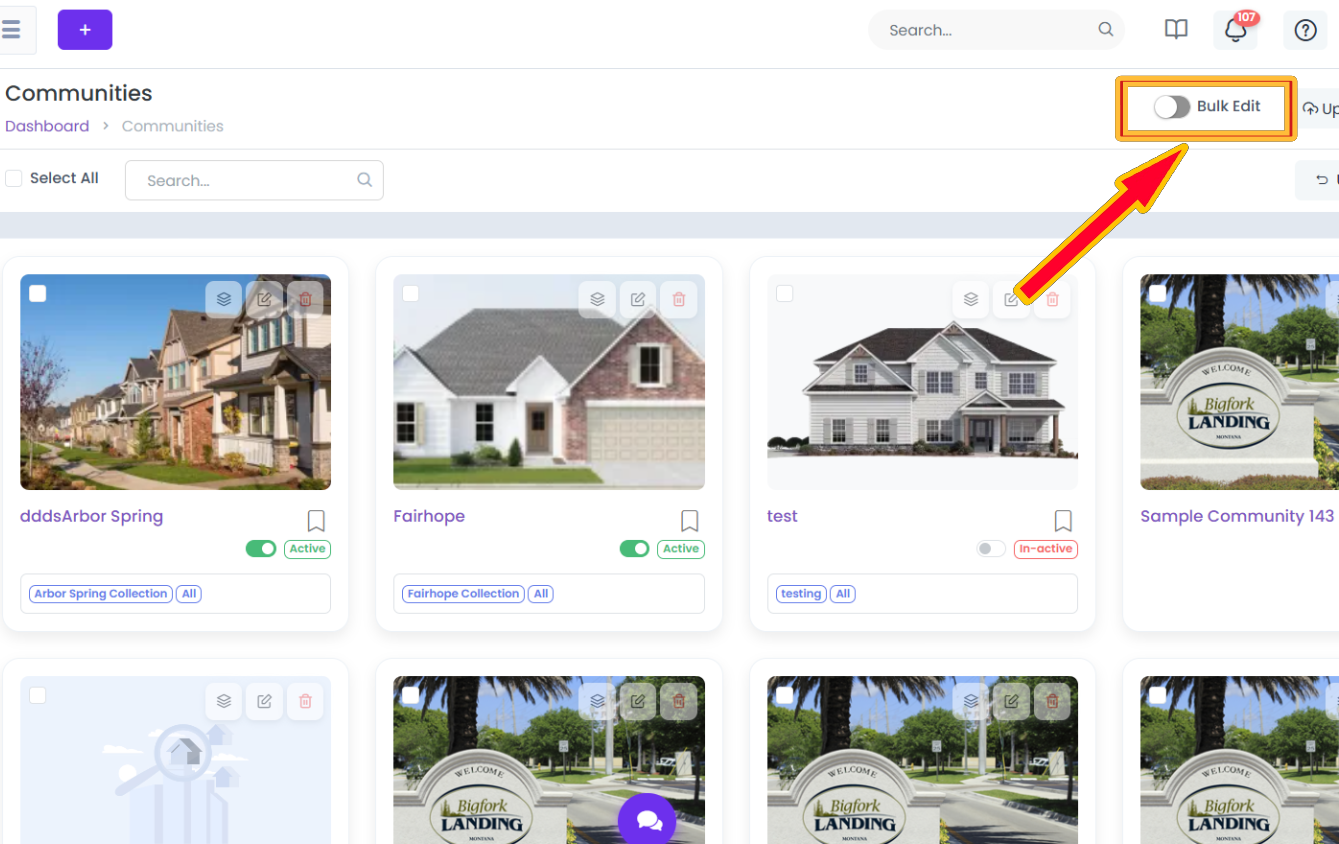The width and height of the screenshot is (1339, 844).
Task: Delete the test community
Action: 1052,299
